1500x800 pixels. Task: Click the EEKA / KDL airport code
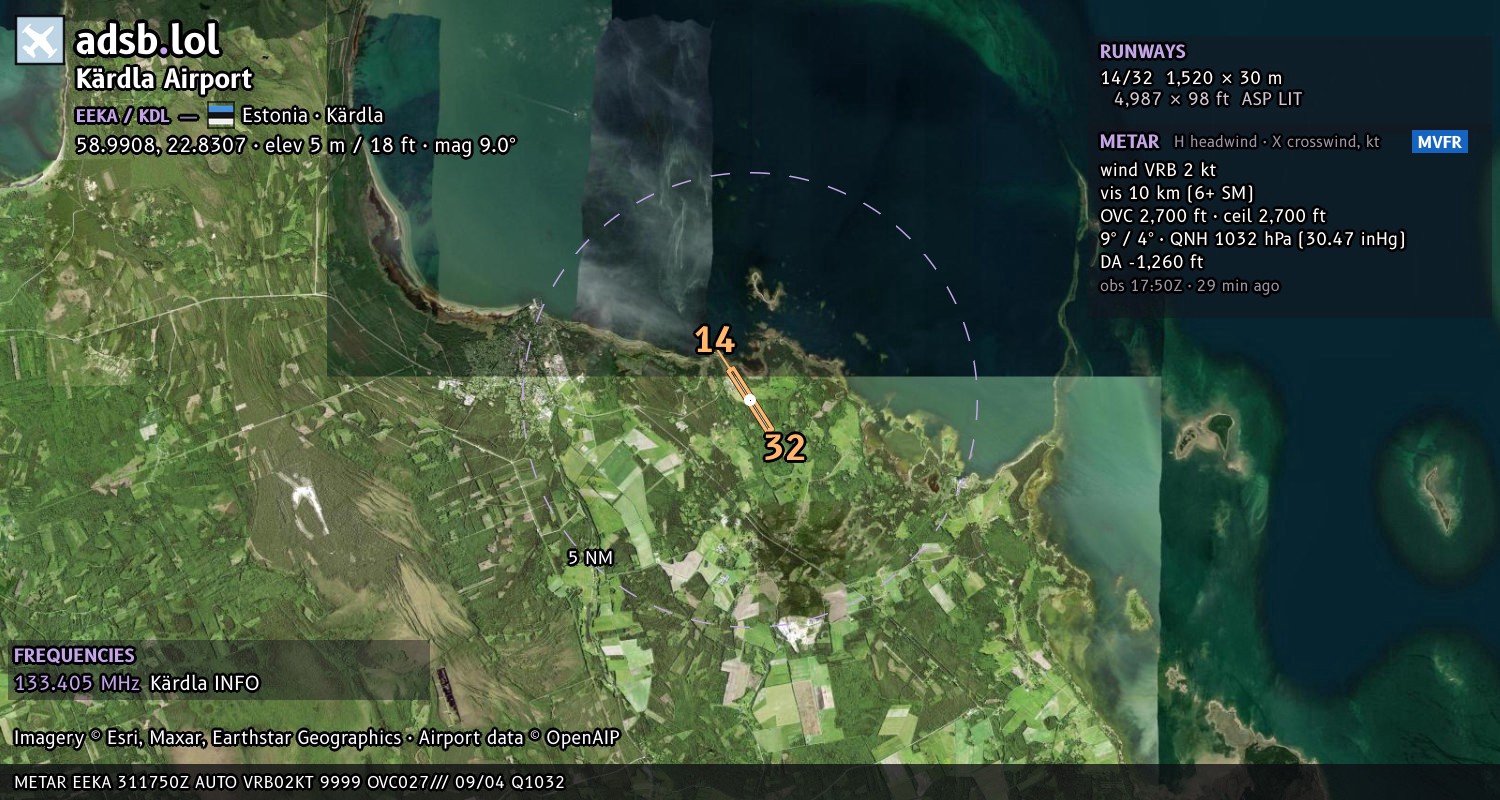pyautogui.click(x=122, y=115)
